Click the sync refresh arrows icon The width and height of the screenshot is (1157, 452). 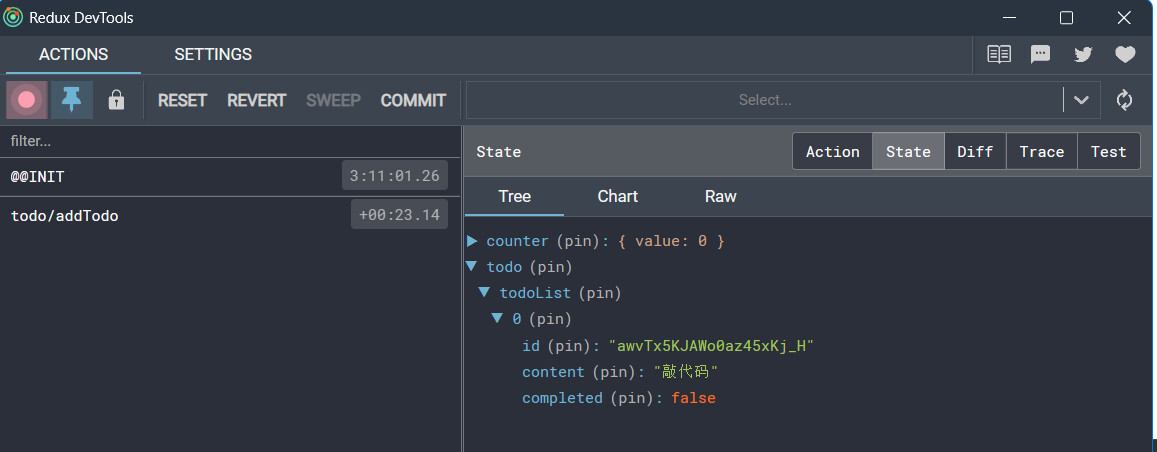[x=1124, y=100]
